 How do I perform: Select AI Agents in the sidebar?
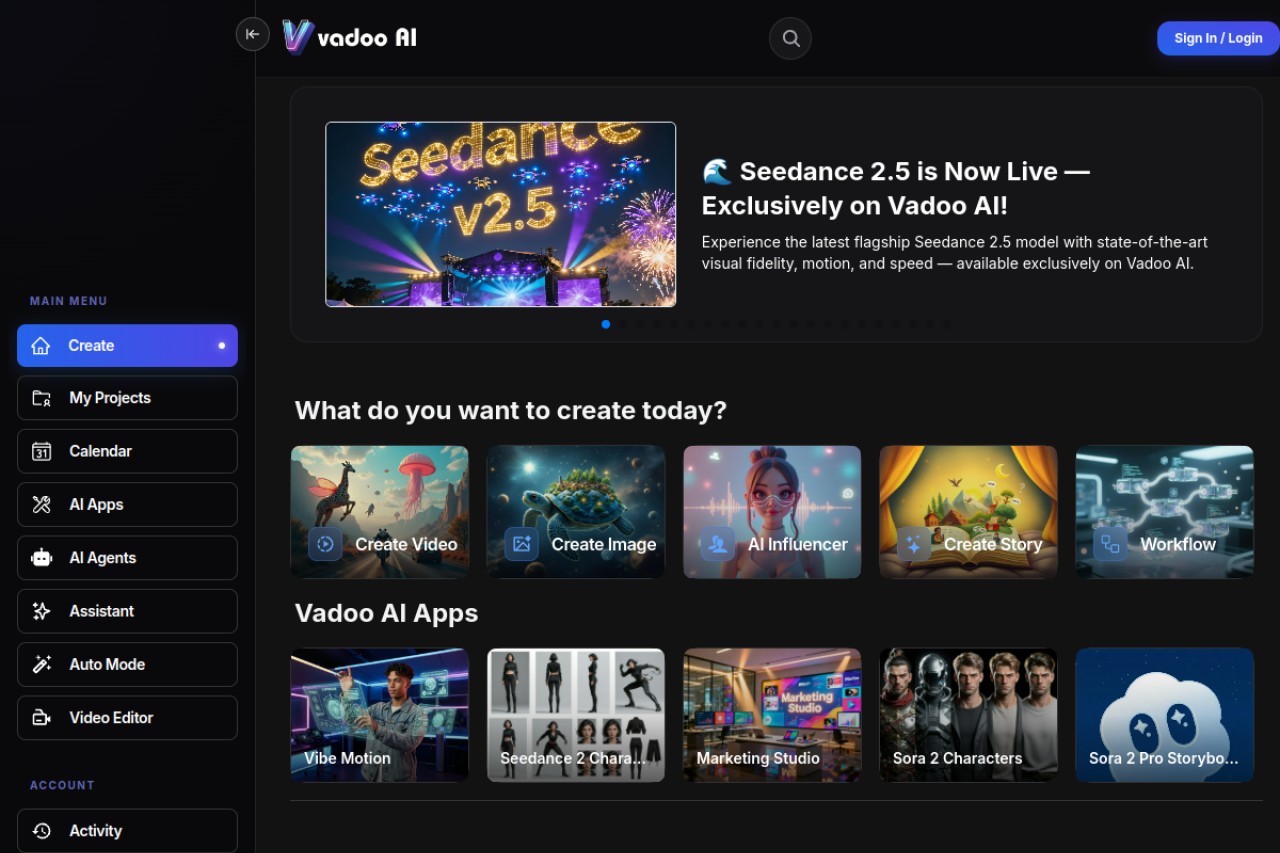[127, 558]
